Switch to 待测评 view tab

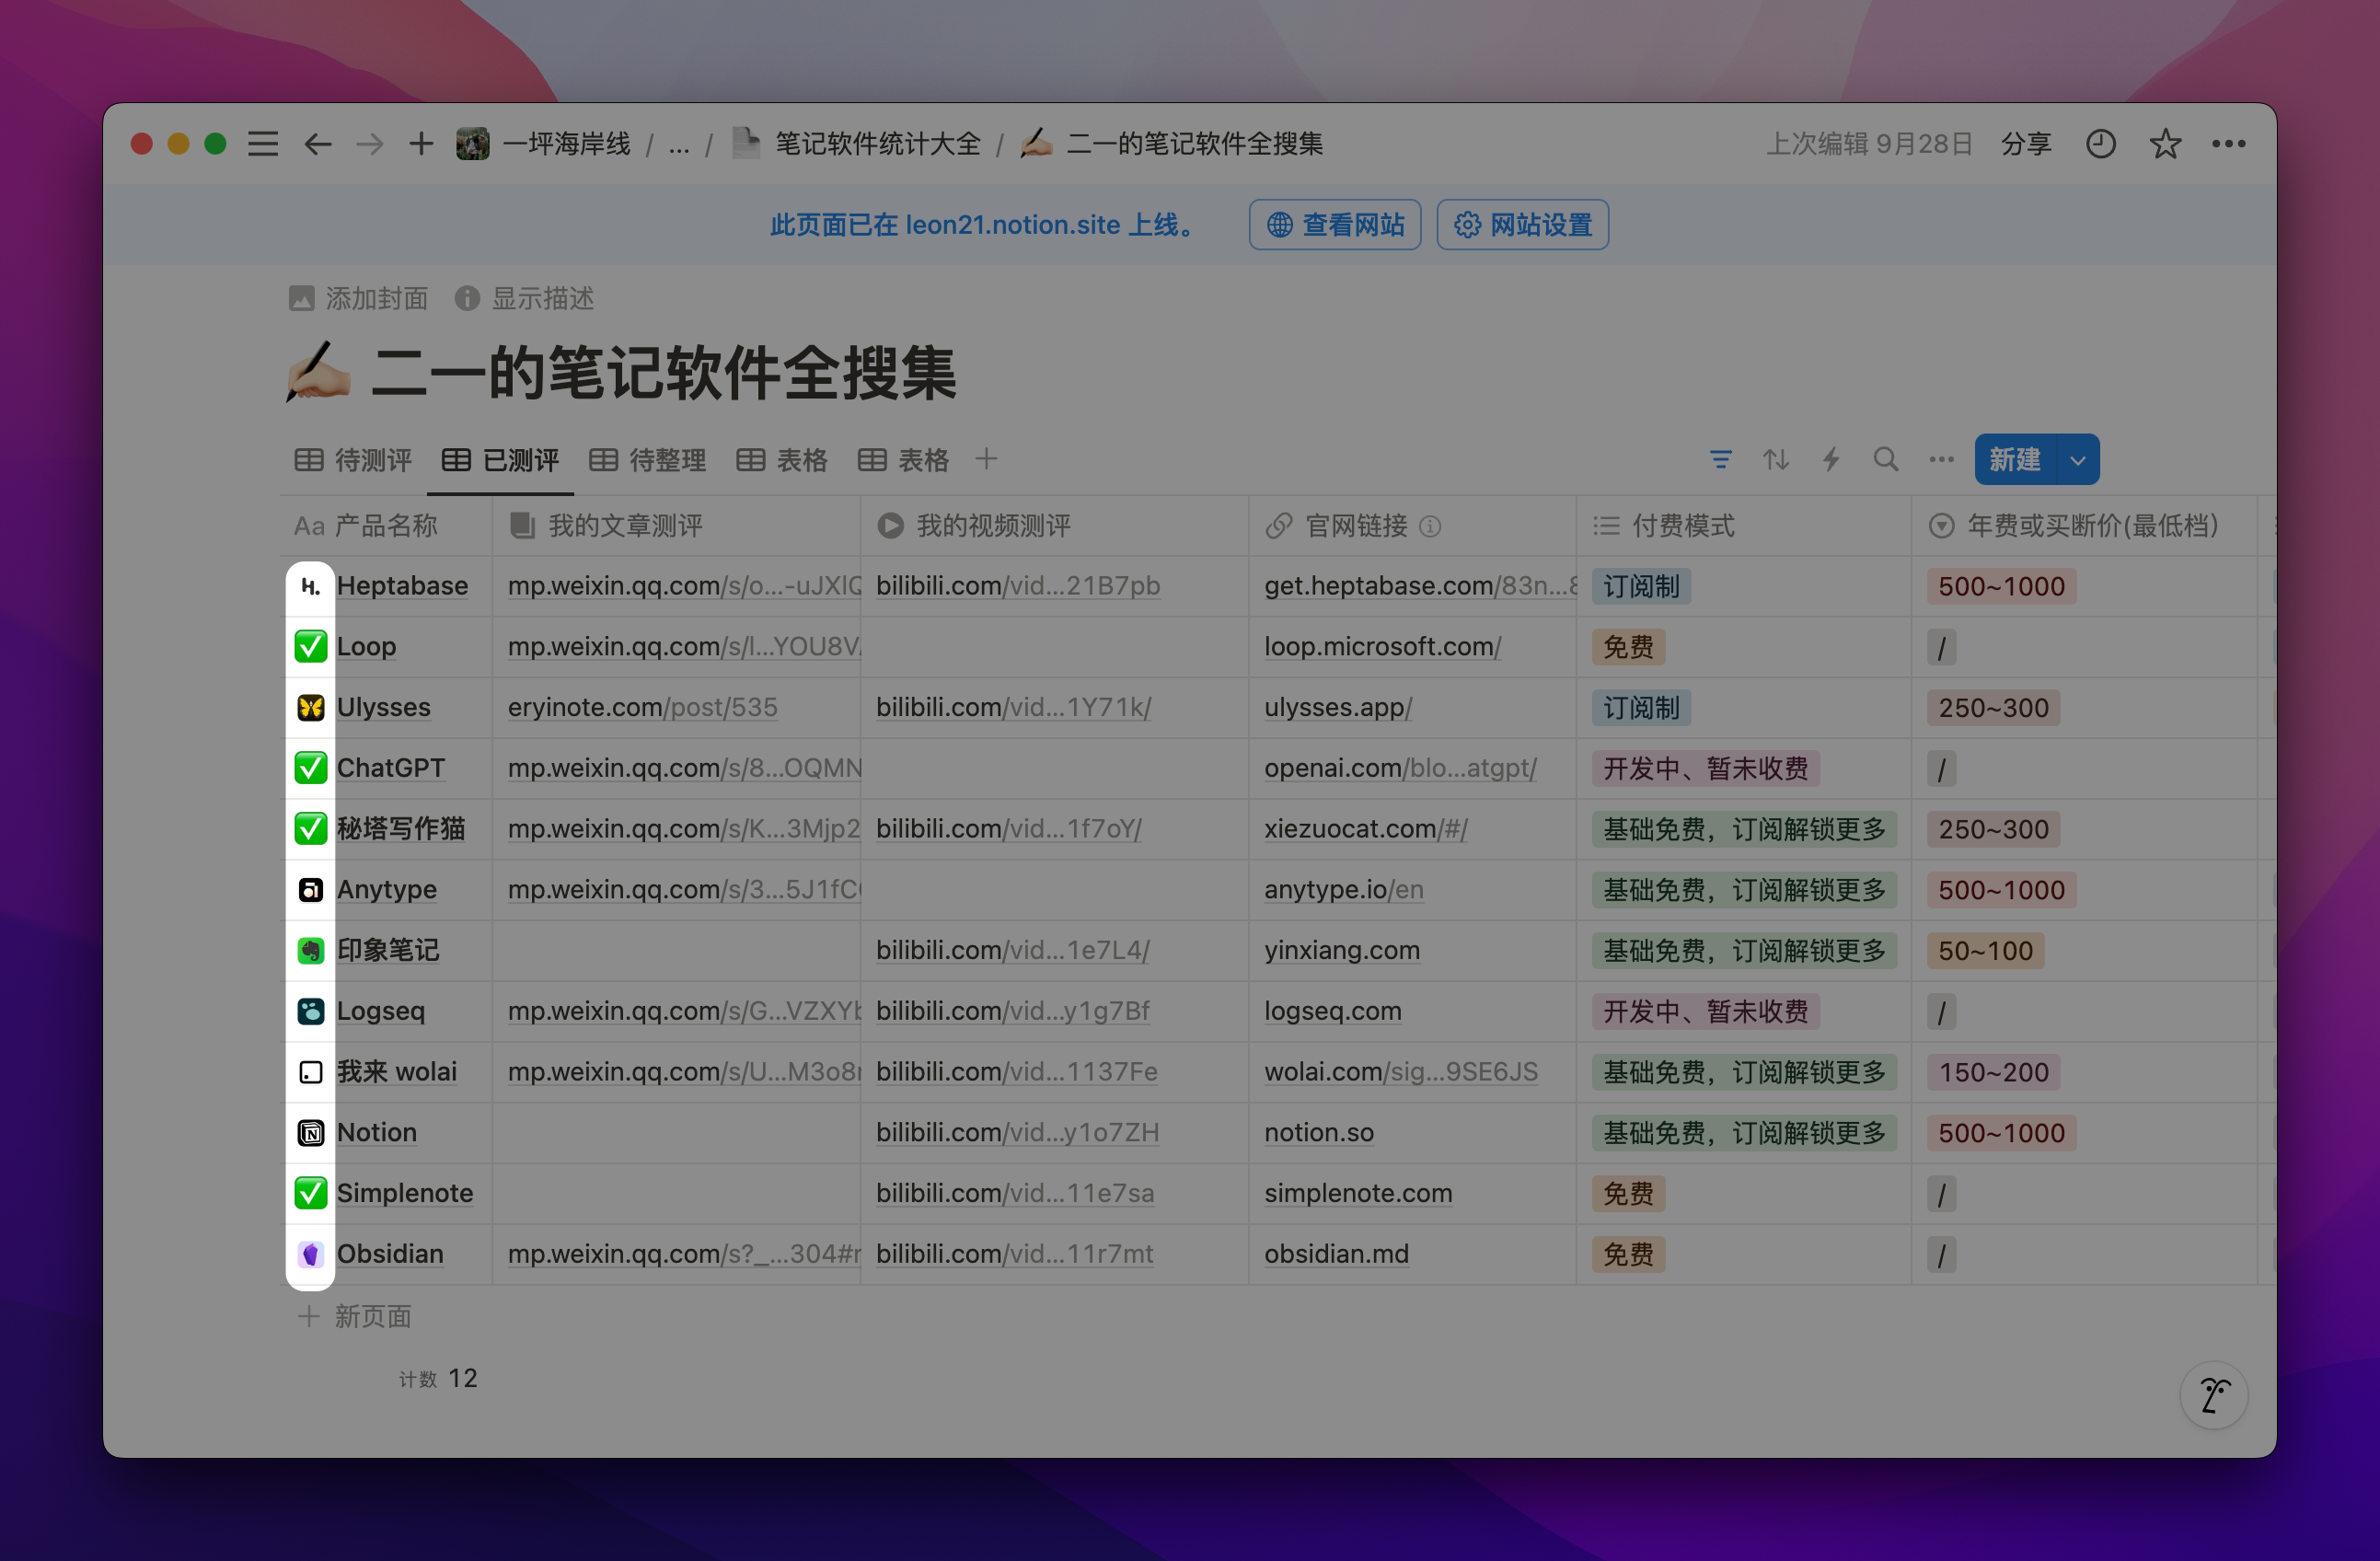354,460
